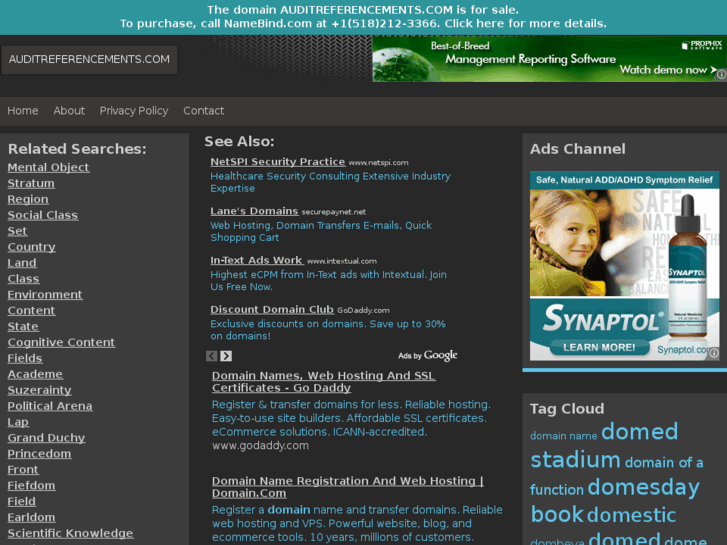The width and height of the screenshot is (727, 545).
Task: Click www.godaddy.com URL text
Action: (261, 446)
